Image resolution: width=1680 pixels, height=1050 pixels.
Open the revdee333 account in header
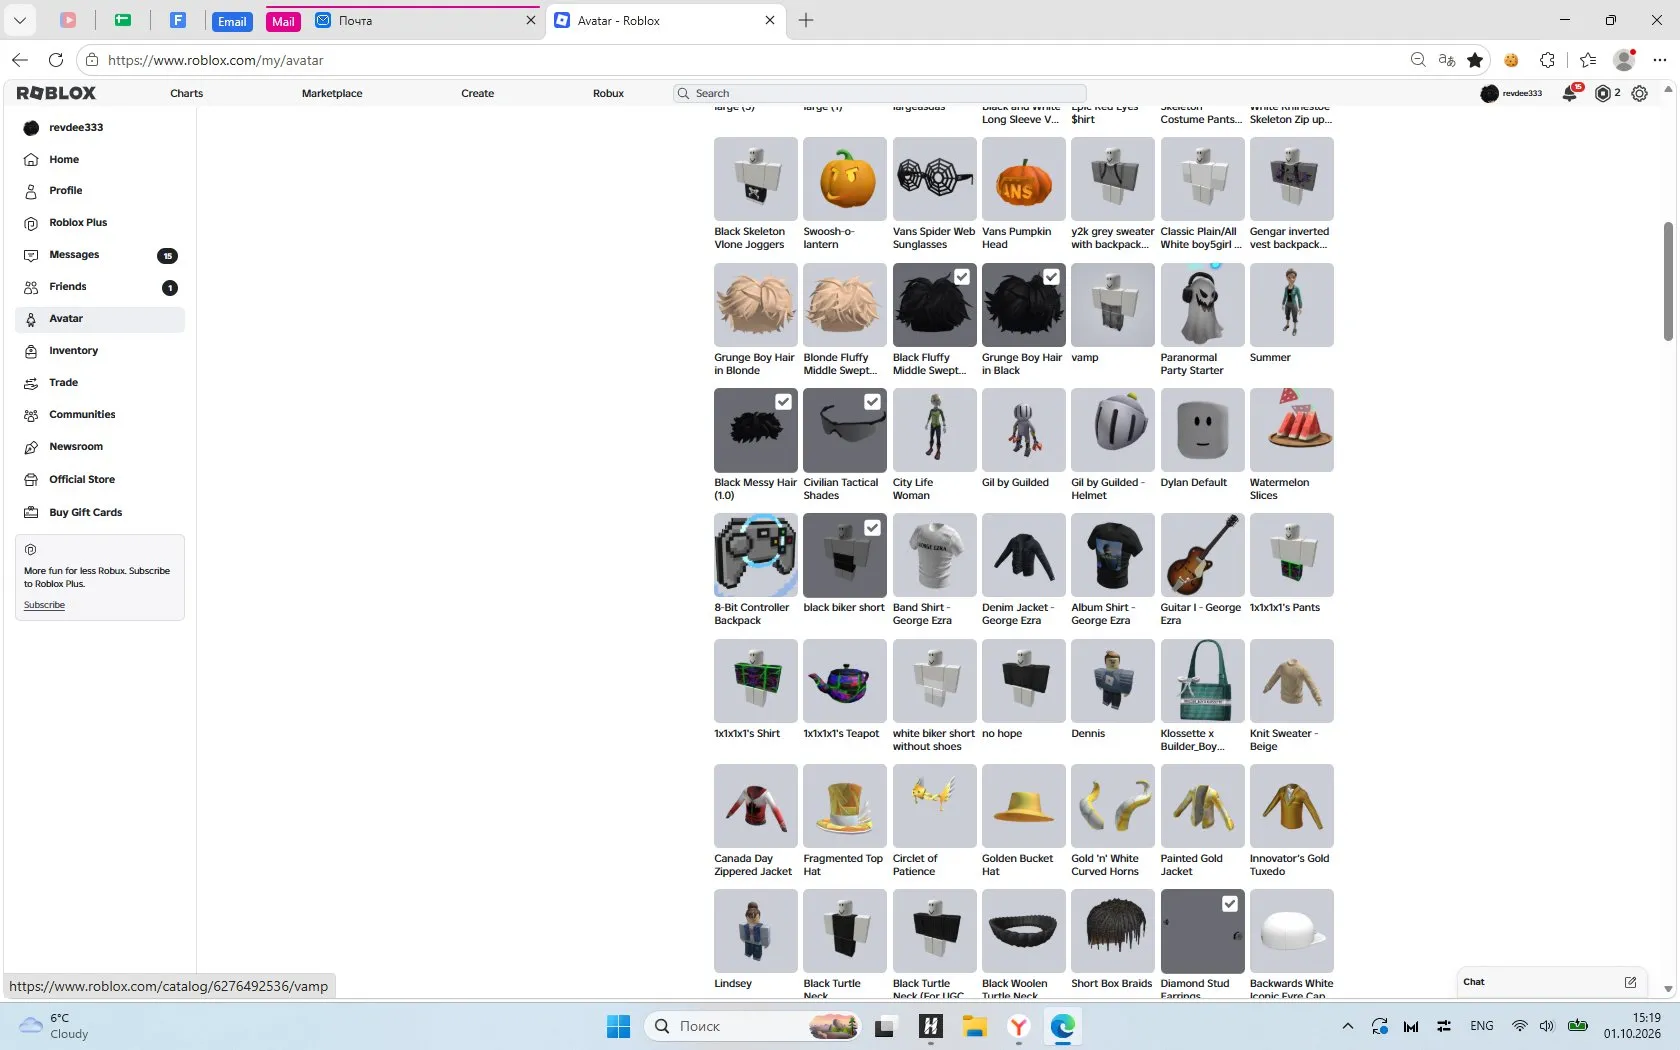[1511, 93]
